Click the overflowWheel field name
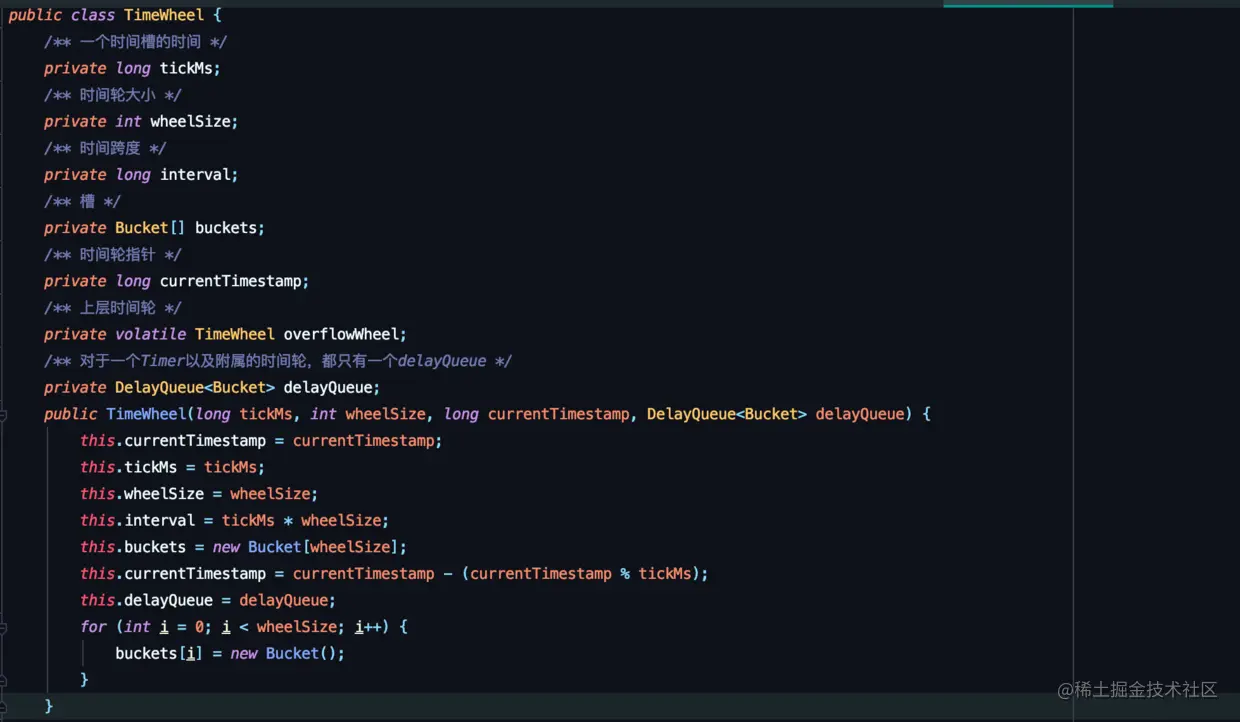This screenshot has width=1240, height=722. pos(344,334)
